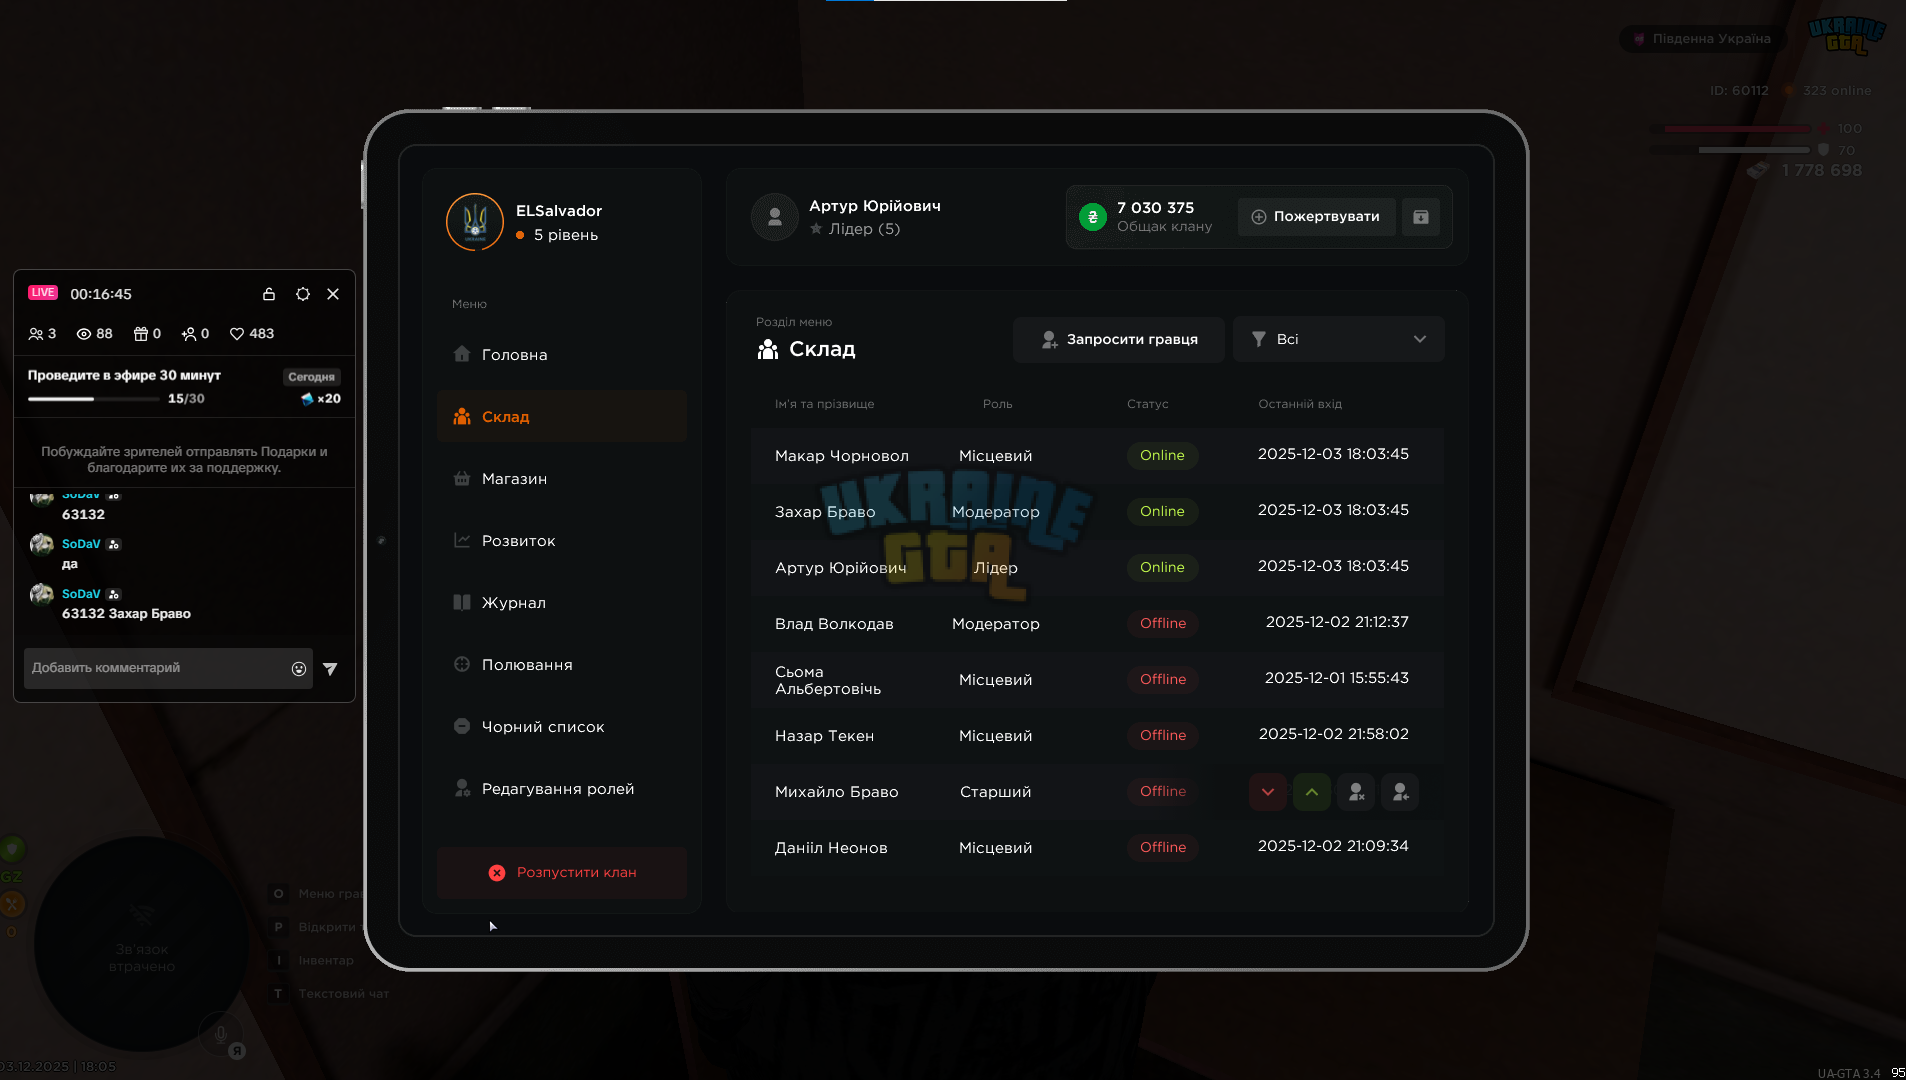Click the green clan currency icon
1906x1080 pixels.
pos(1093,217)
